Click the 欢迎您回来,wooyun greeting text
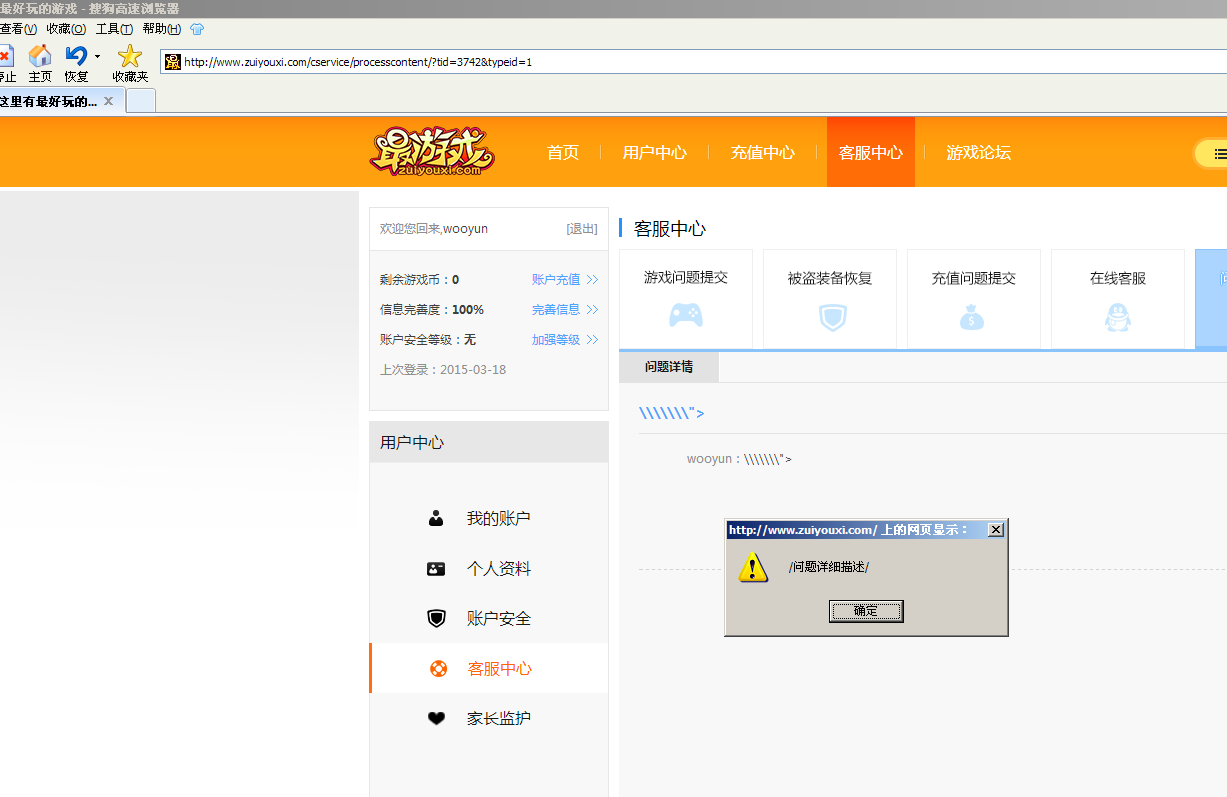Screen dimensions: 1227x797 point(434,229)
